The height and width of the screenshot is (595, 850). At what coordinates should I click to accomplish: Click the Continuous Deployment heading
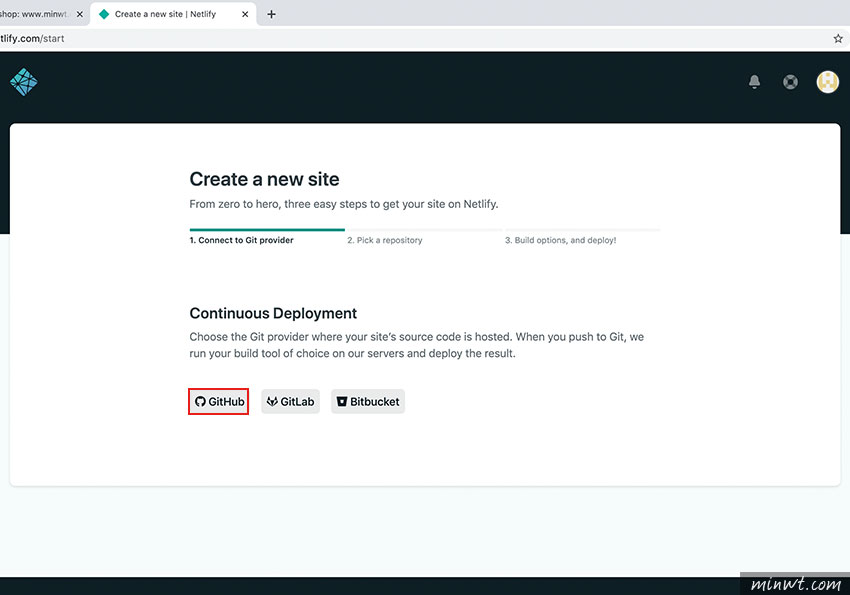(x=273, y=313)
